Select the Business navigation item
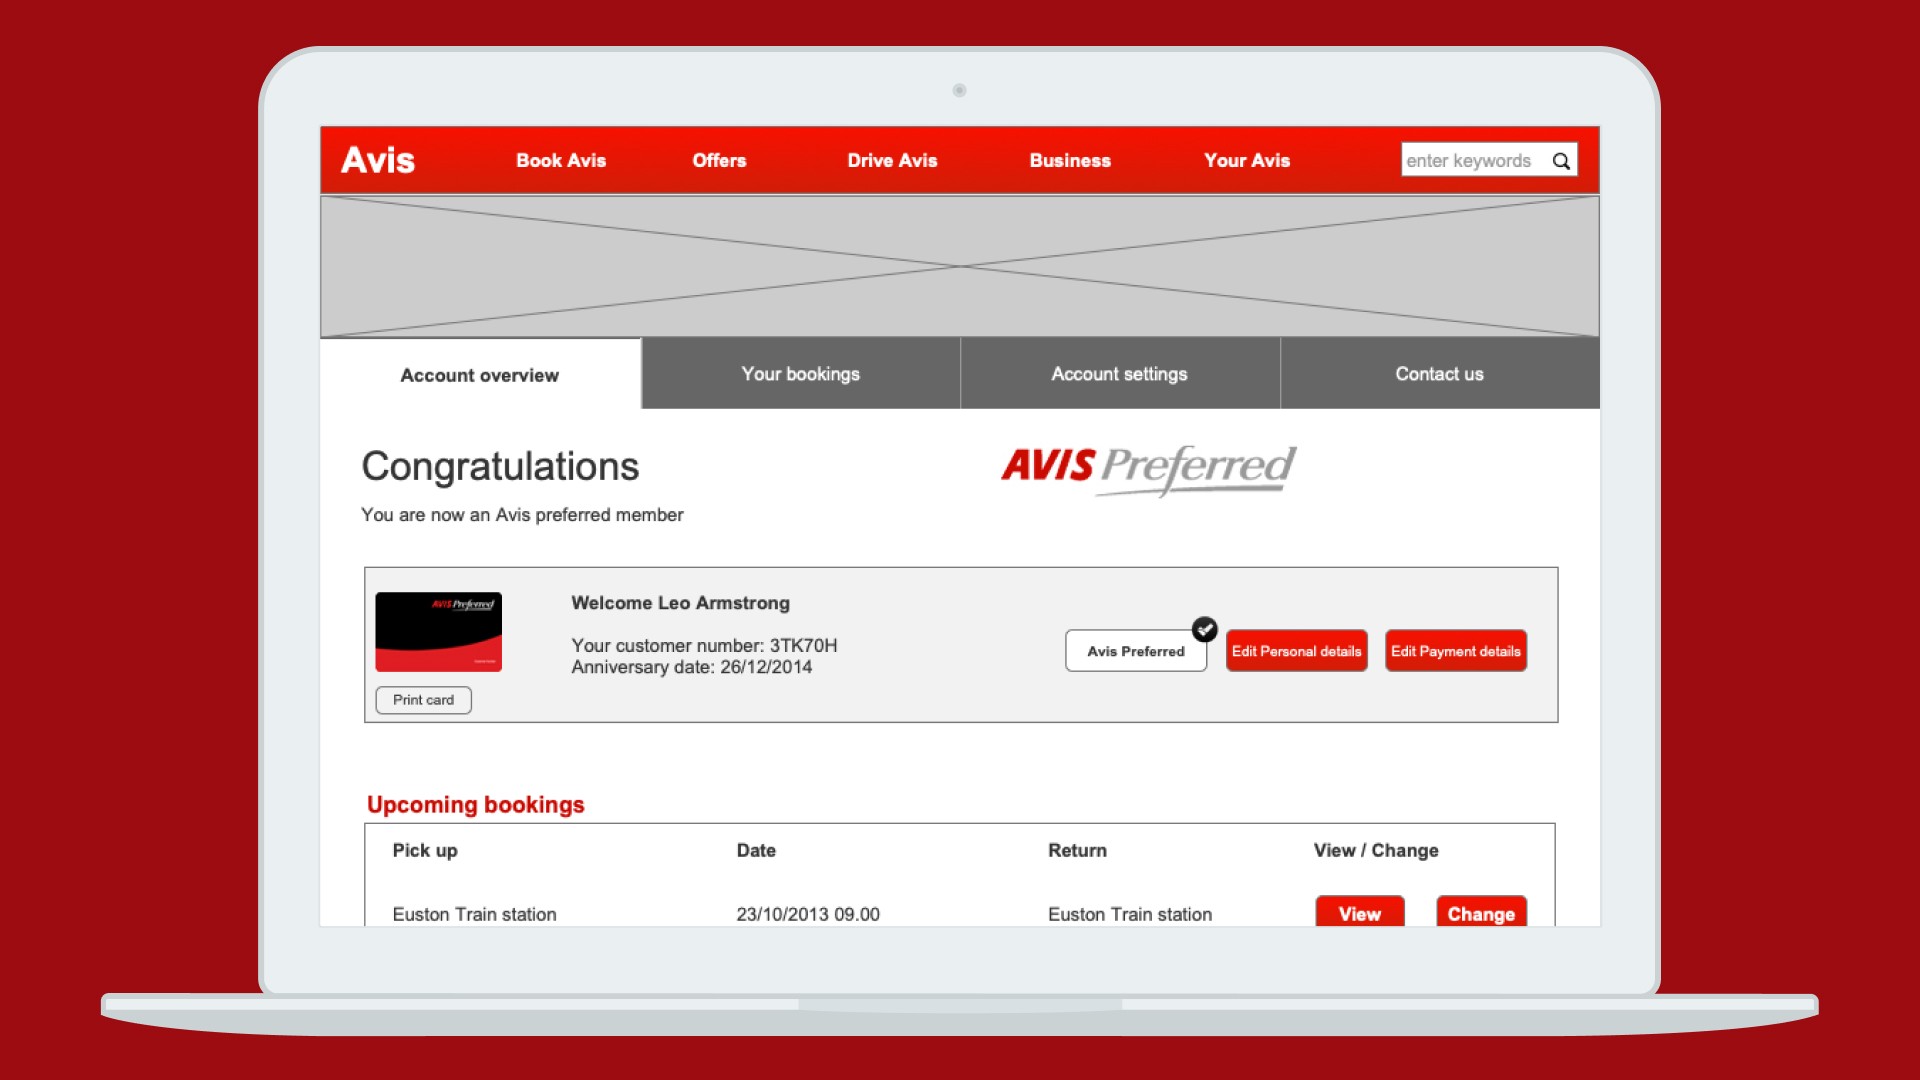 pyautogui.click(x=1070, y=161)
